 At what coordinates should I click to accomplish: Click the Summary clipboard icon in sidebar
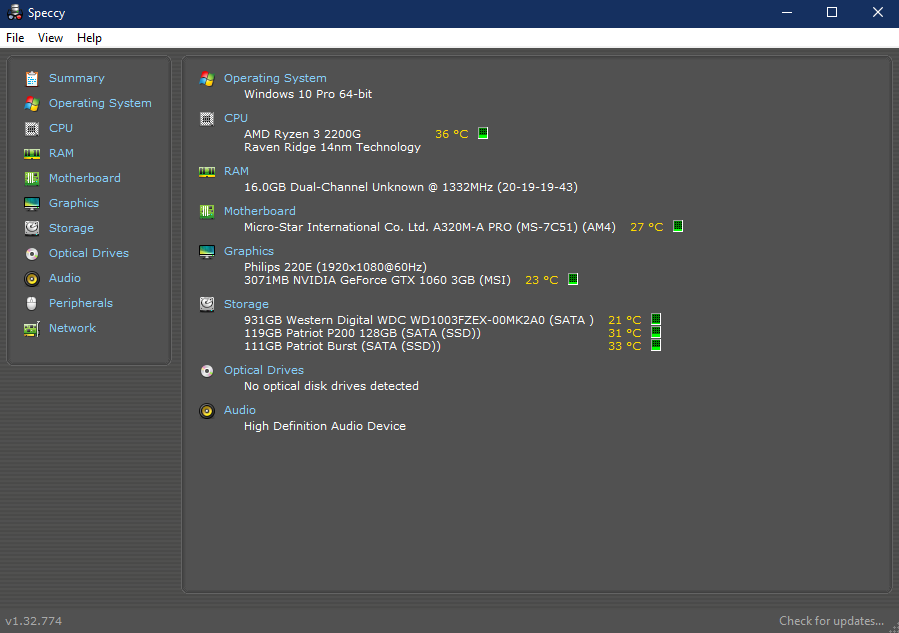(x=31, y=78)
